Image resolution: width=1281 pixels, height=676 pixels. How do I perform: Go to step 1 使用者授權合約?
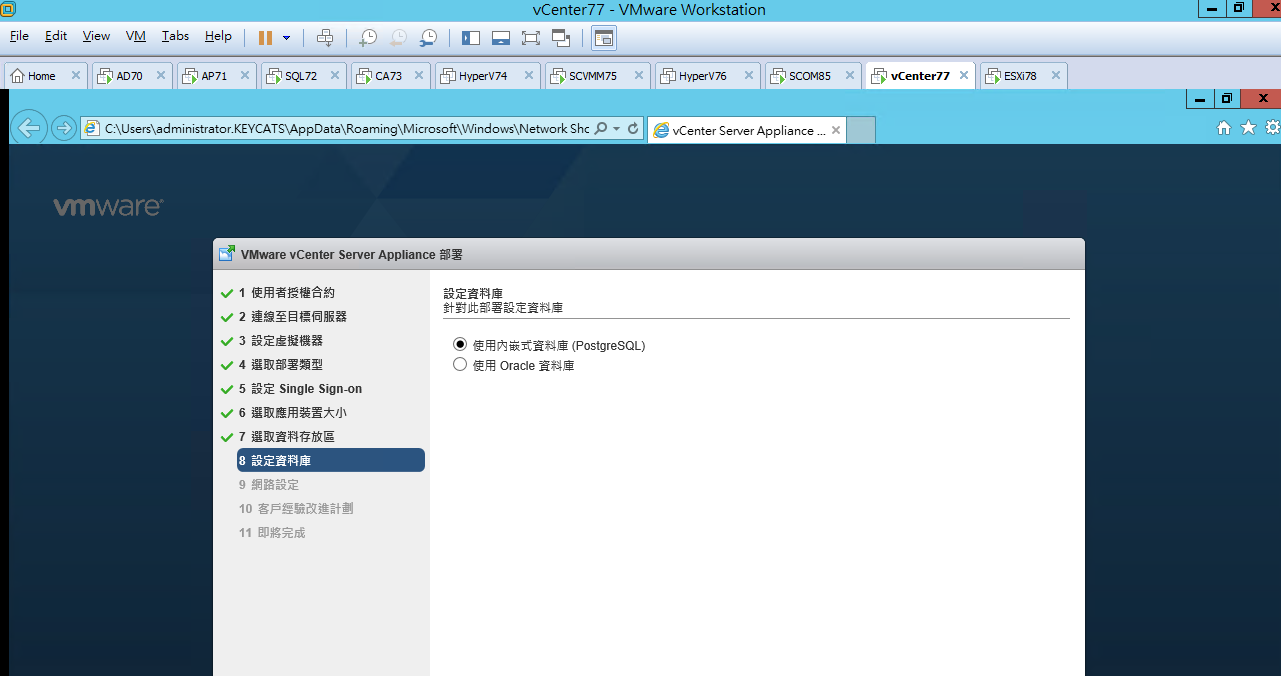pos(286,293)
